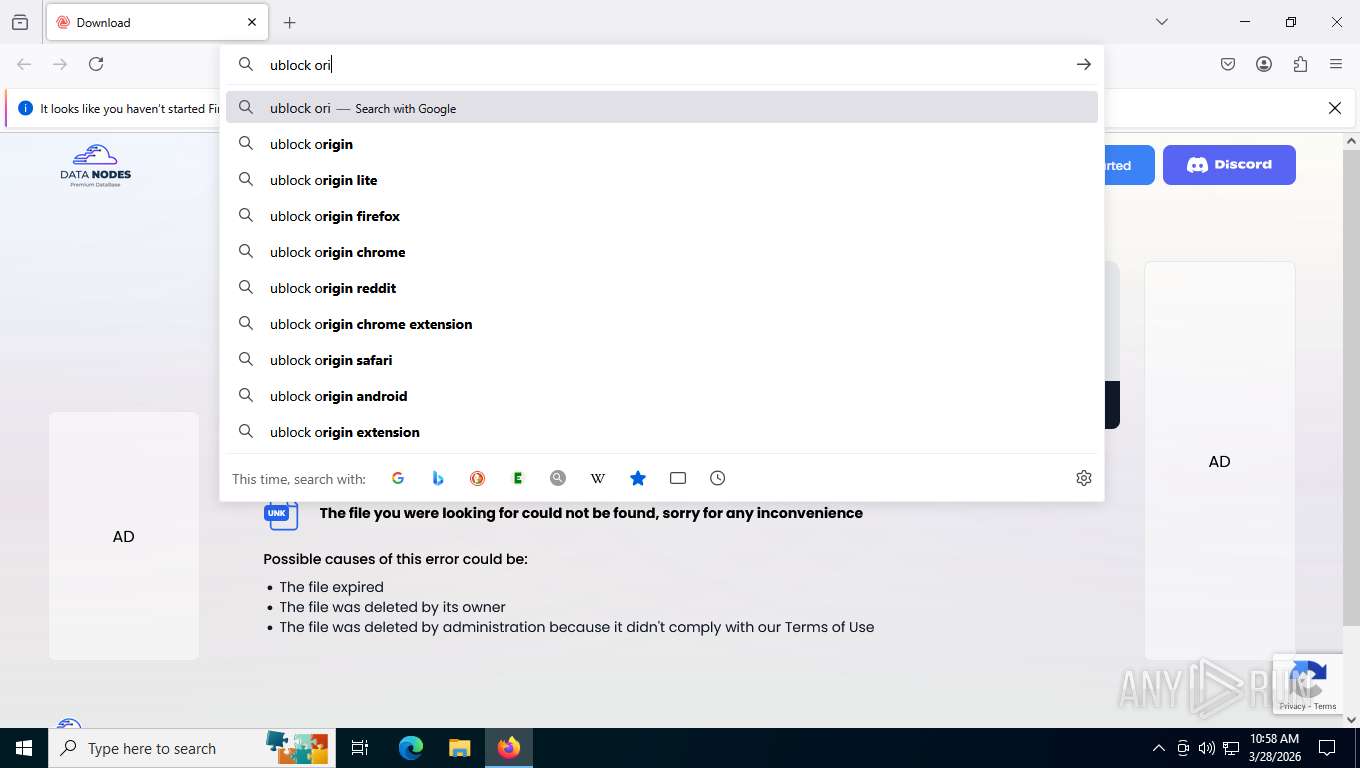Open the Extensions puzzle icon

point(1300,64)
